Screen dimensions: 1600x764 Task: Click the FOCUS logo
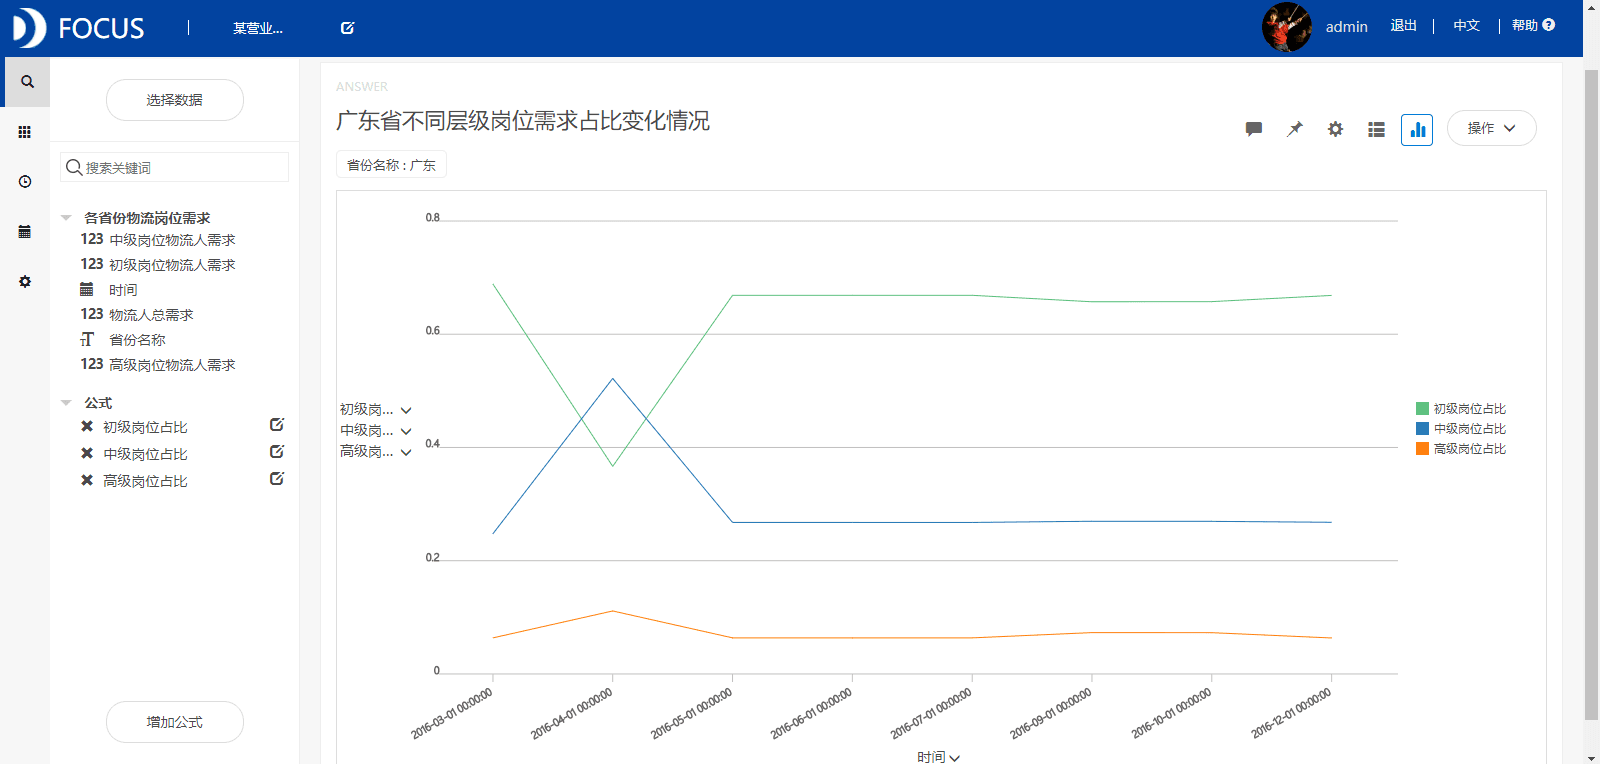(79, 28)
